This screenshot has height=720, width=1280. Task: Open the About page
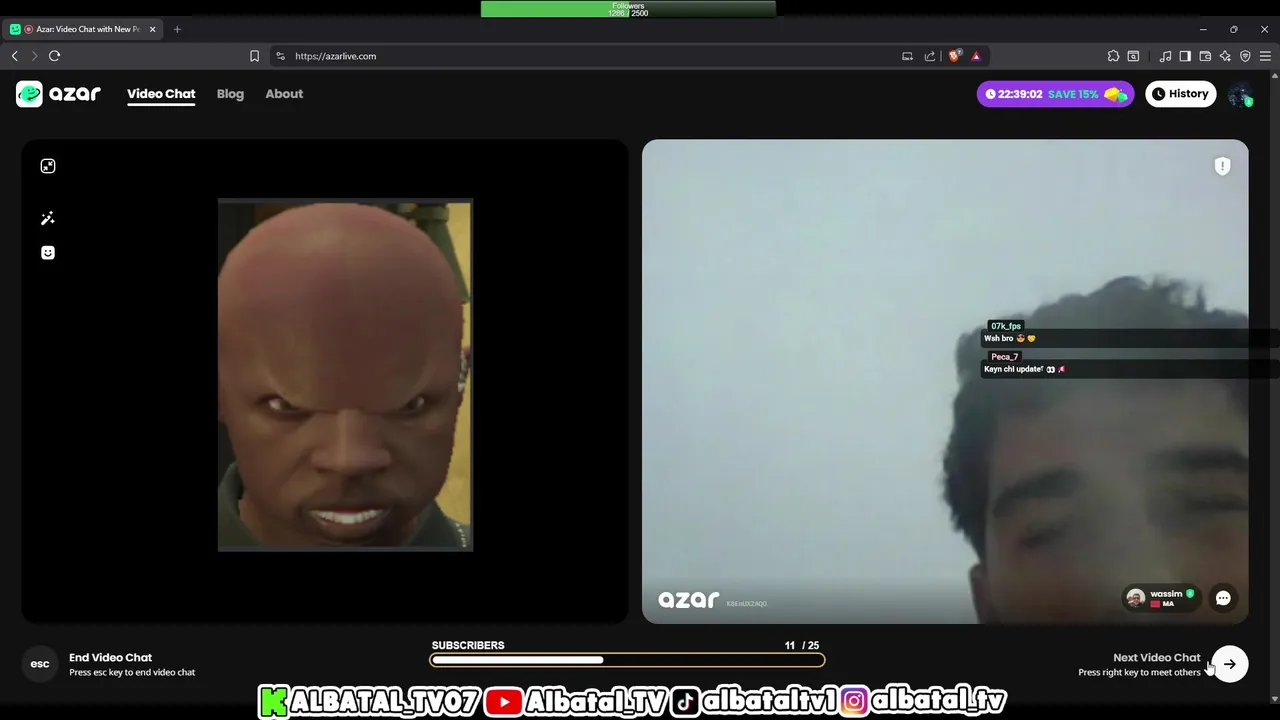[284, 94]
